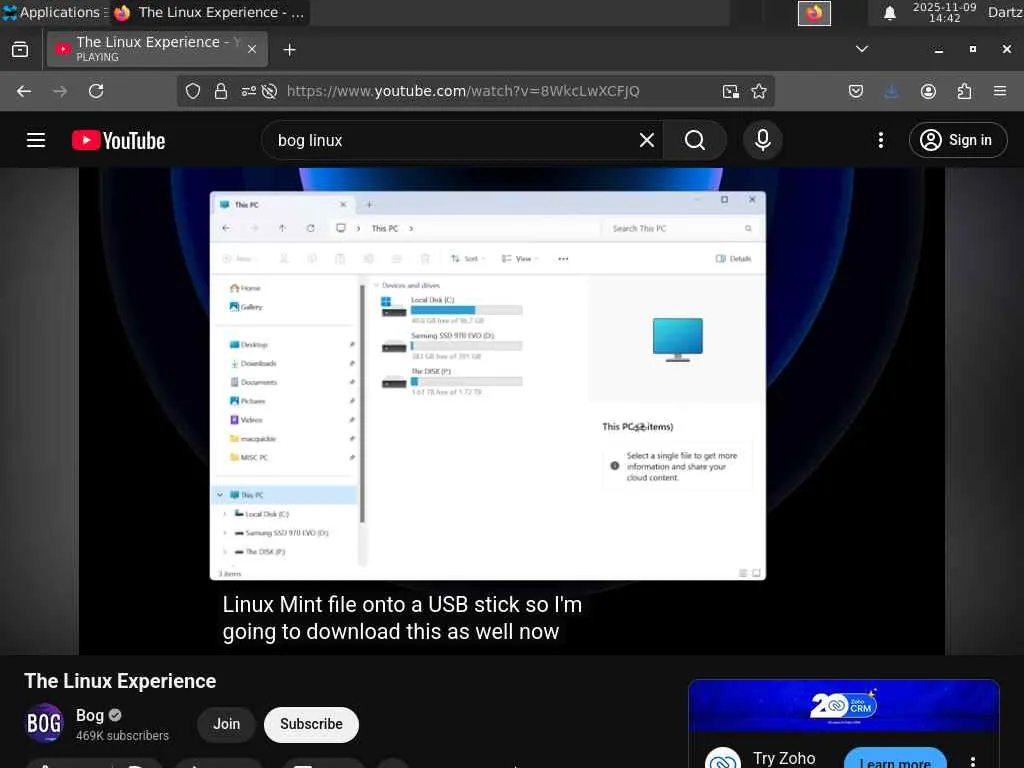Image resolution: width=1024 pixels, height=768 pixels.
Task: Clear the search text with the X icon
Action: click(x=647, y=140)
